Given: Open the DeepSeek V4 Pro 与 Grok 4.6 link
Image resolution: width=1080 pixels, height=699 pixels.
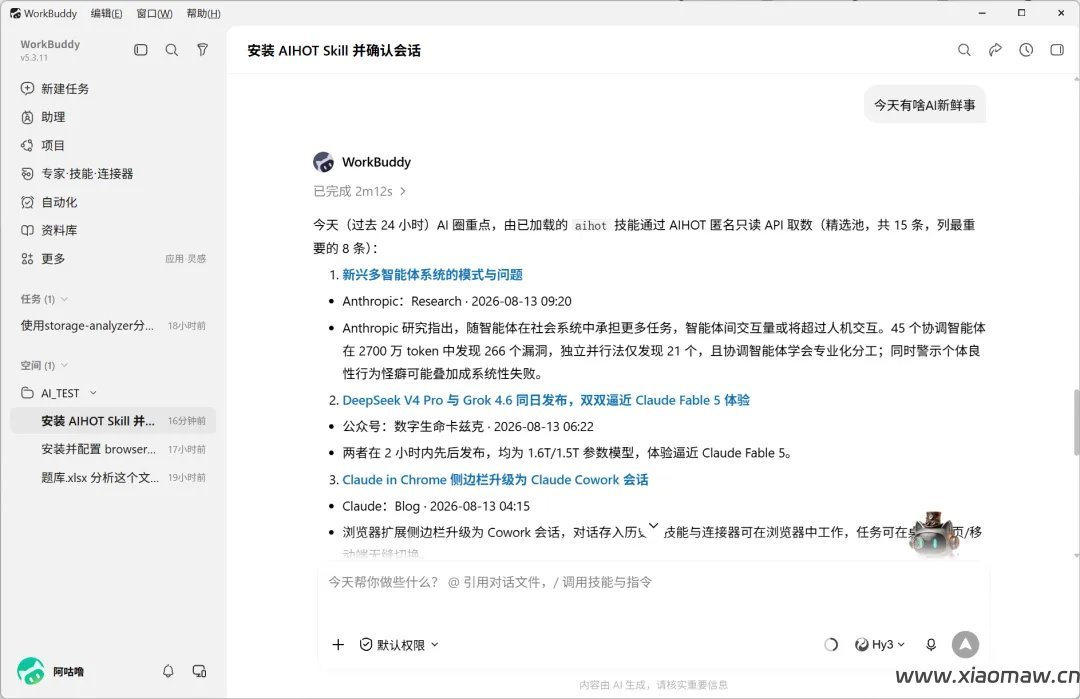Looking at the screenshot, I should point(546,400).
